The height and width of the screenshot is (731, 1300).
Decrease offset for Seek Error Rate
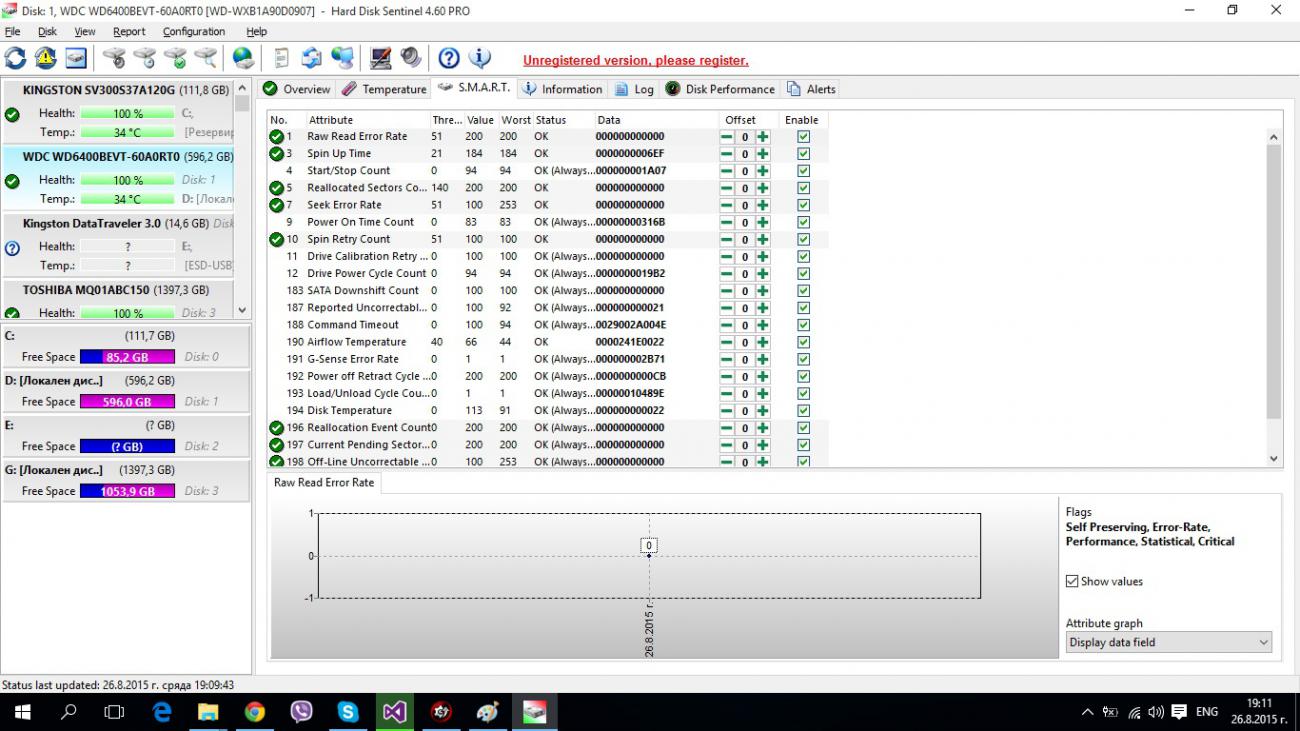coord(727,205)
